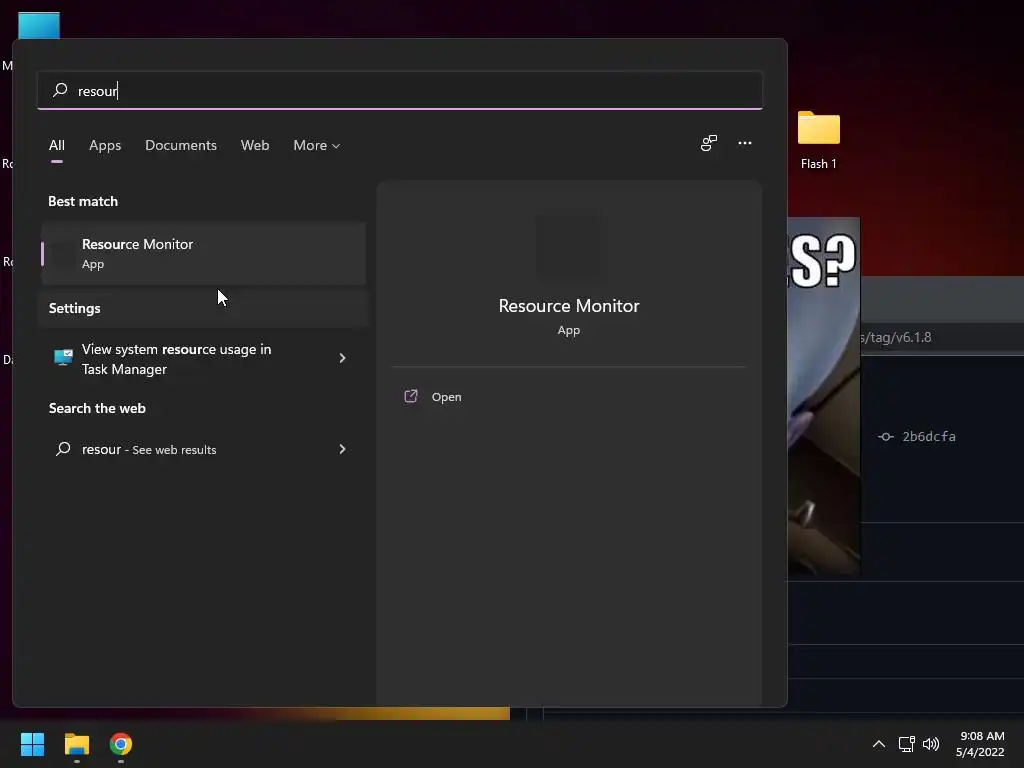
Task: Click 'resour - See web results' entry
Action: pos(203,449)
